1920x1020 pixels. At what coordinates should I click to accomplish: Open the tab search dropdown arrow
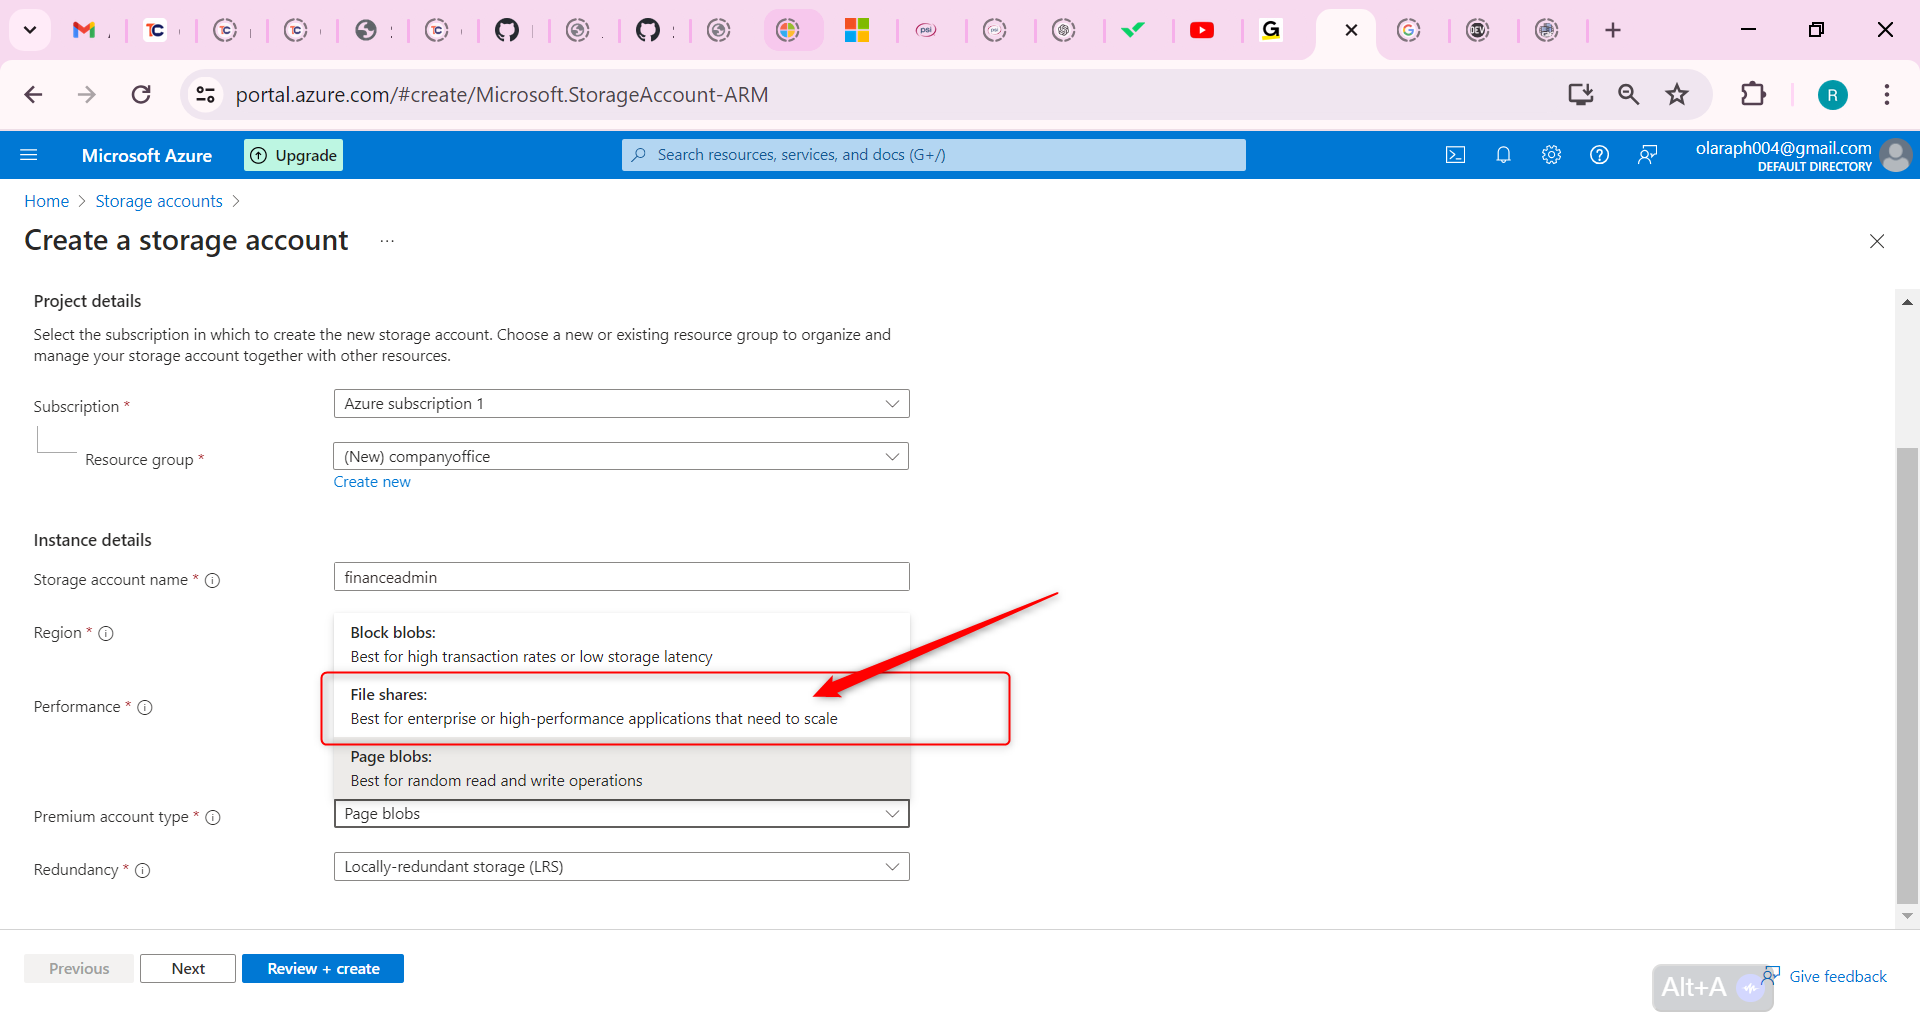[30, 30]
